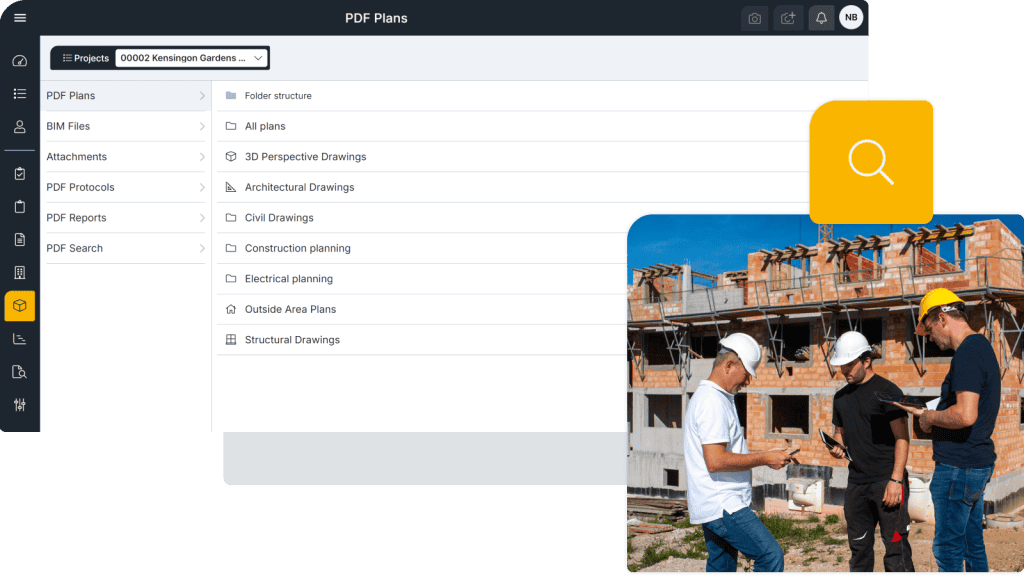Select the building icon in the left sidebar

tap(20, 271)
